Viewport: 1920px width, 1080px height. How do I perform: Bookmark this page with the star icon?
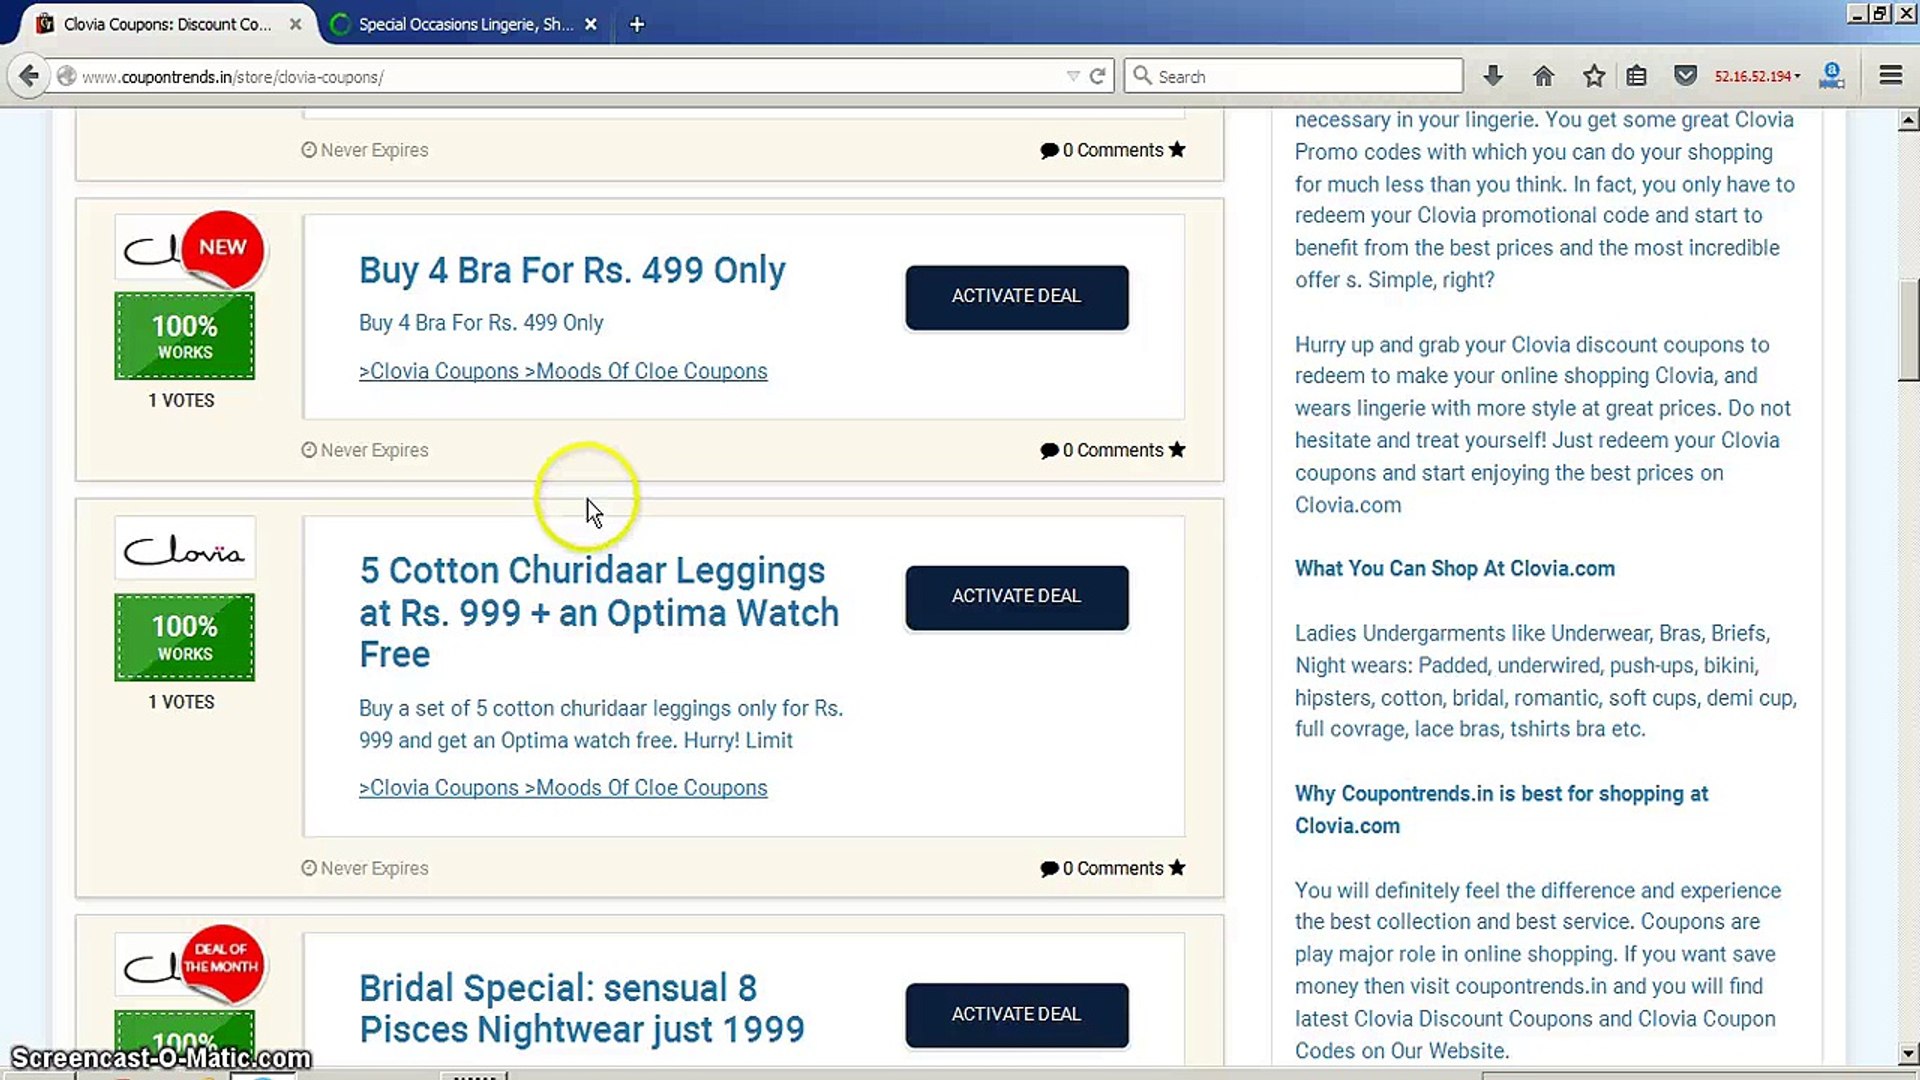(x=1594, y=76)
